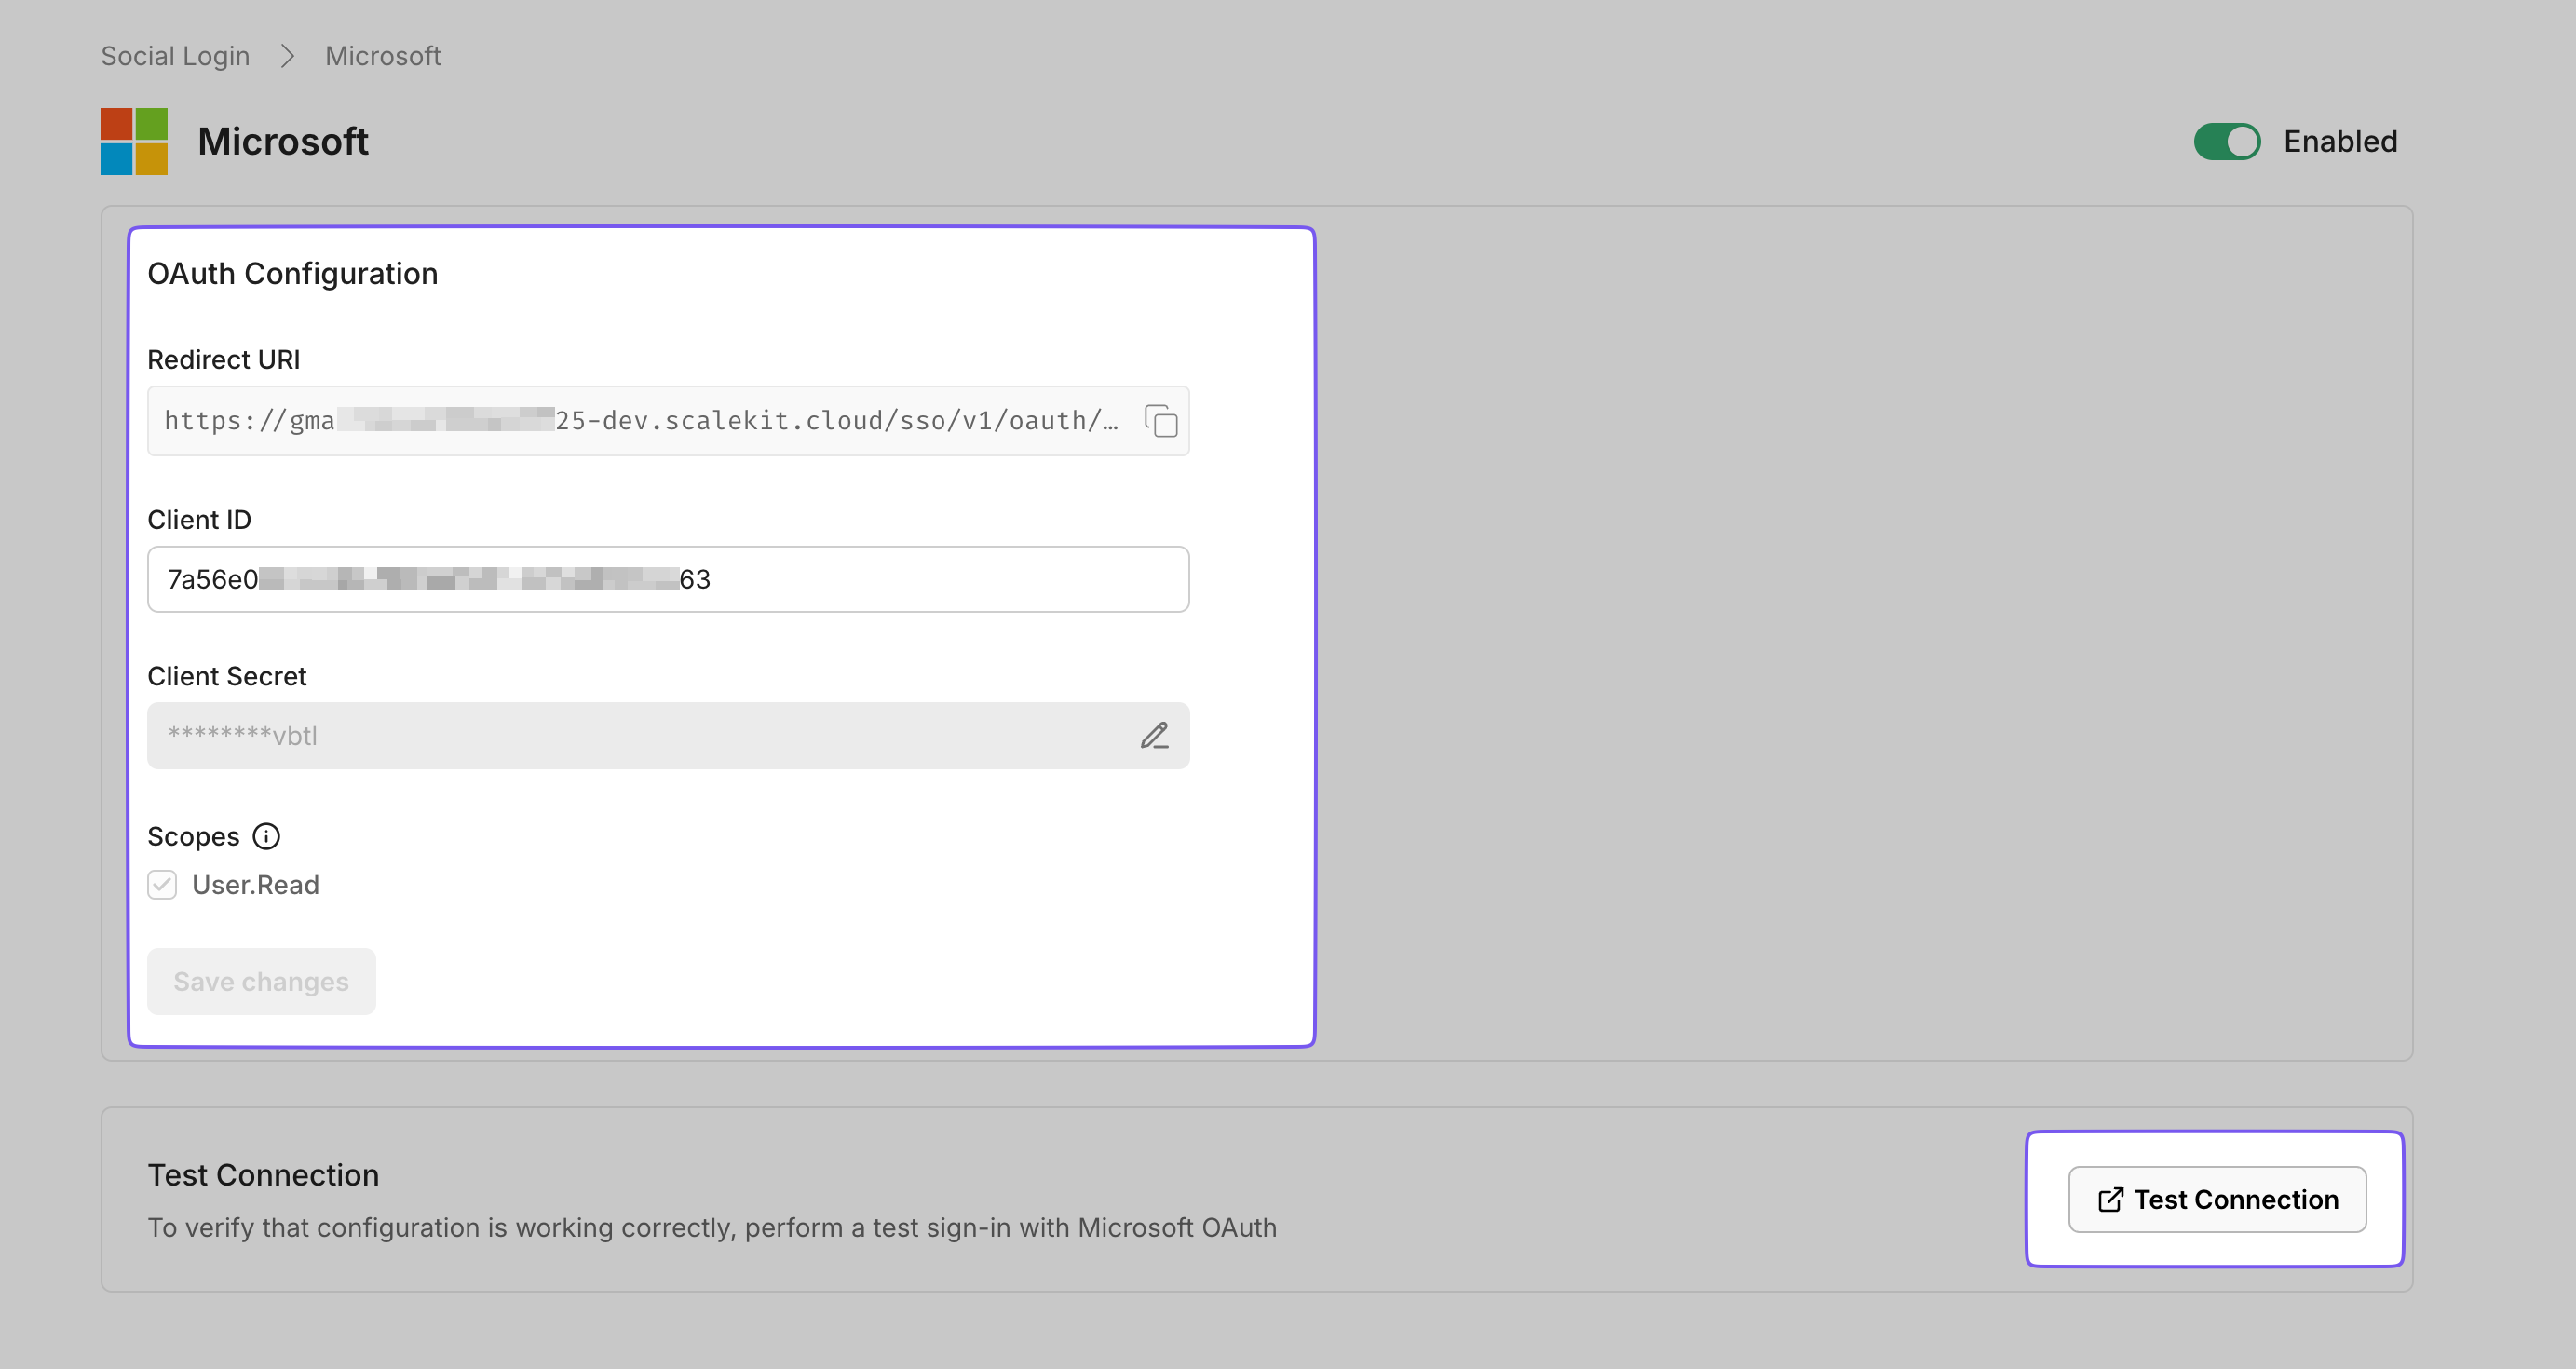The image size is (2576, 1369).
Task: Click the OAuth Configuration panel title
Action: click(x=293, y=273)
